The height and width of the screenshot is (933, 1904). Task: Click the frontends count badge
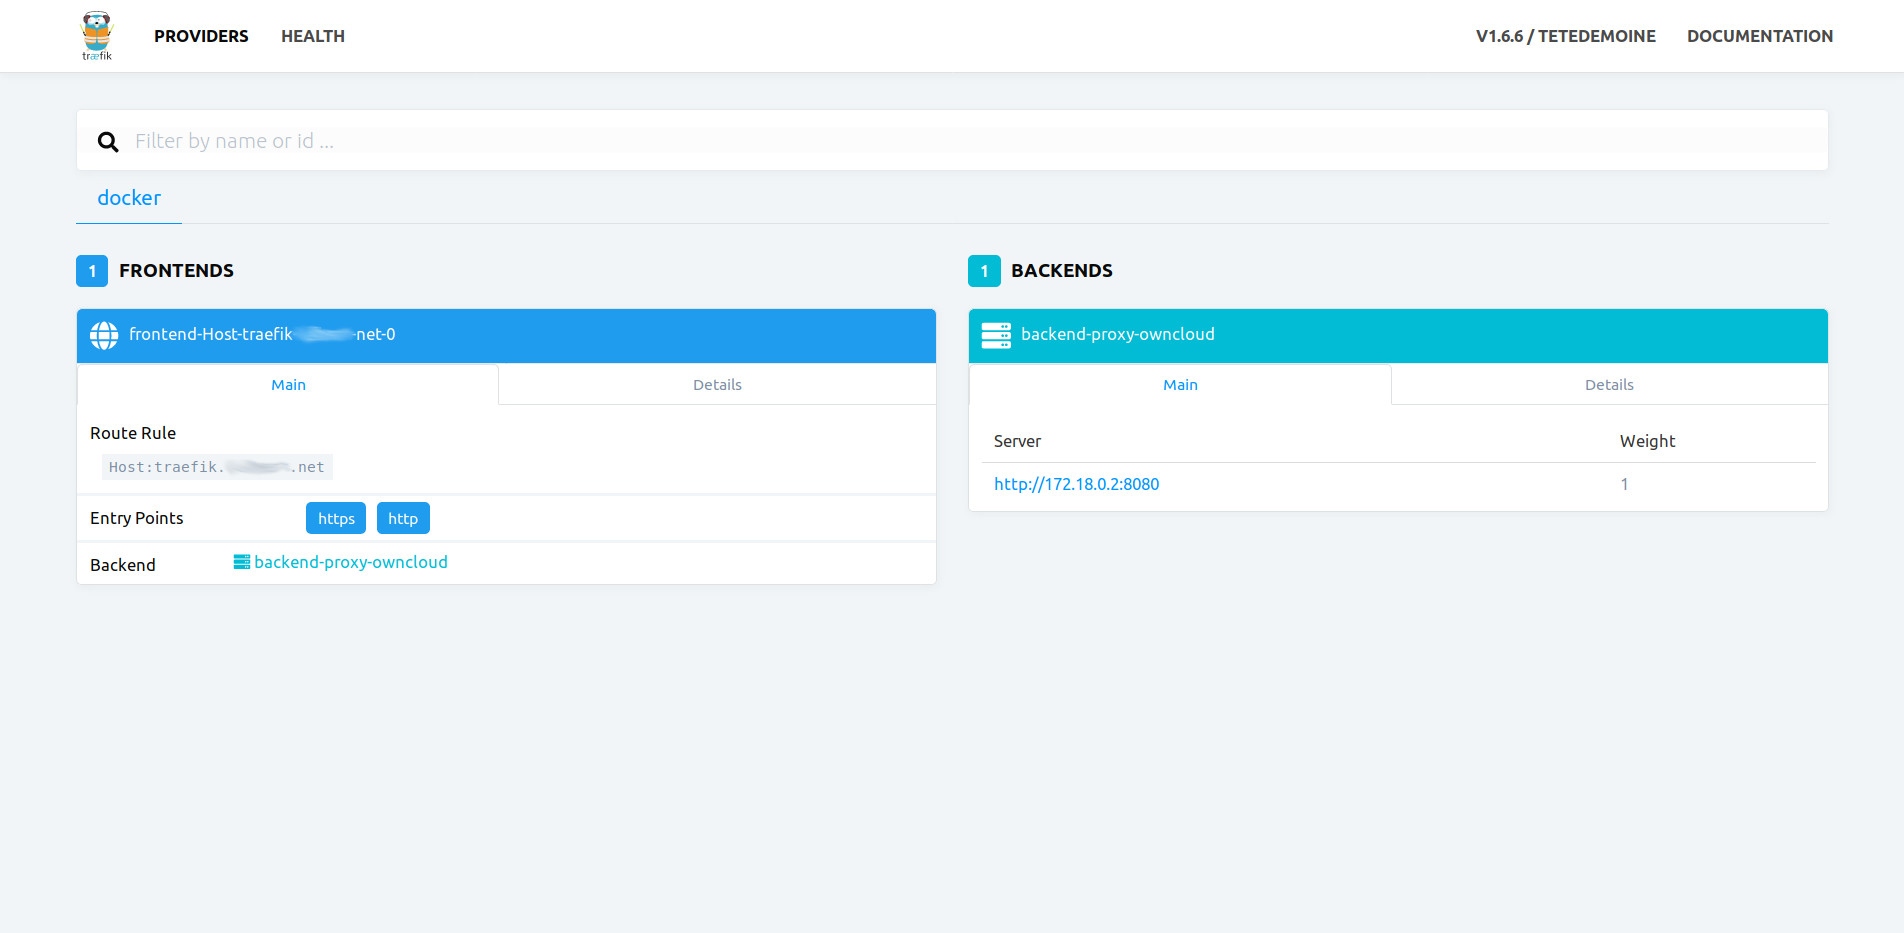tap(92, 271)
